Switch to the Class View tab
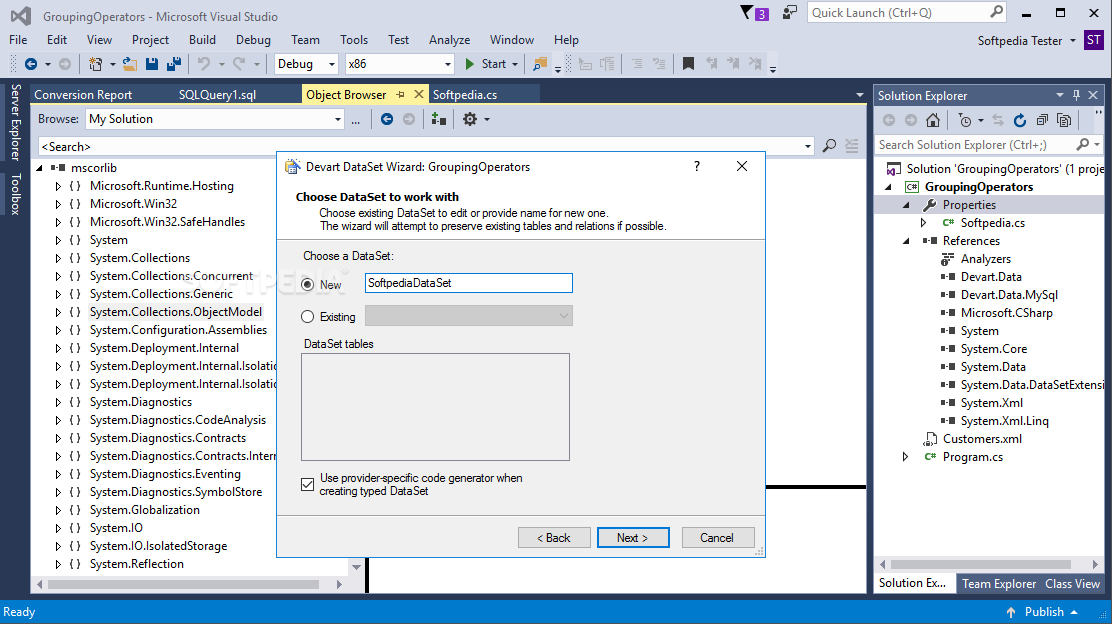This screenshot has width=1112, height=624. click(x=1072, y=584)
